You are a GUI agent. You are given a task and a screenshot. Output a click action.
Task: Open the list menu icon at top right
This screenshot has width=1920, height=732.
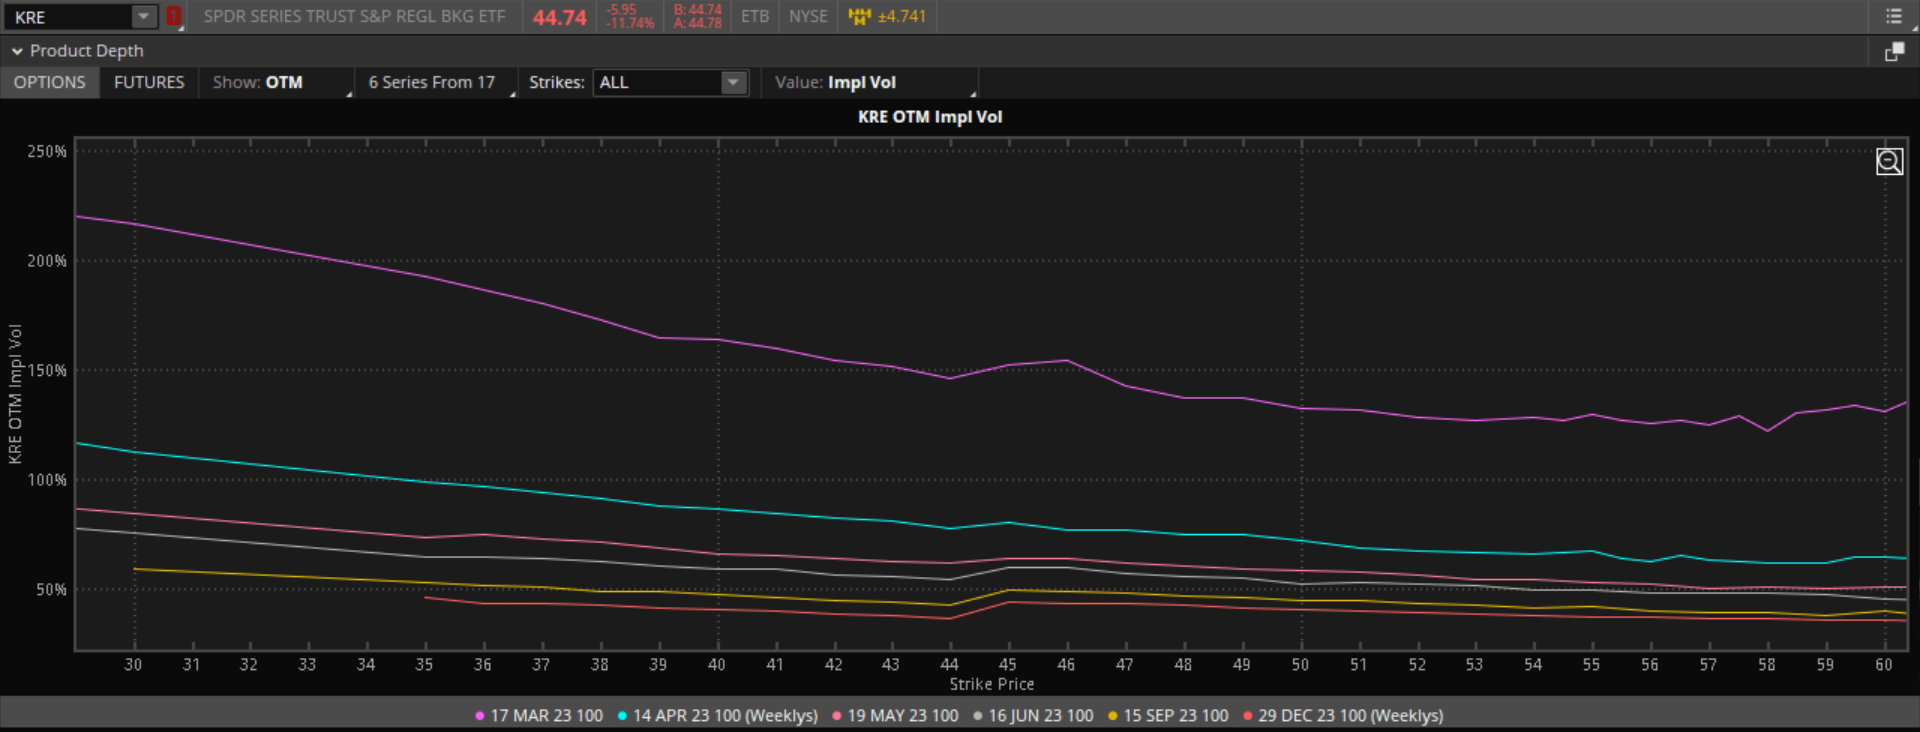coord(1893,16)
